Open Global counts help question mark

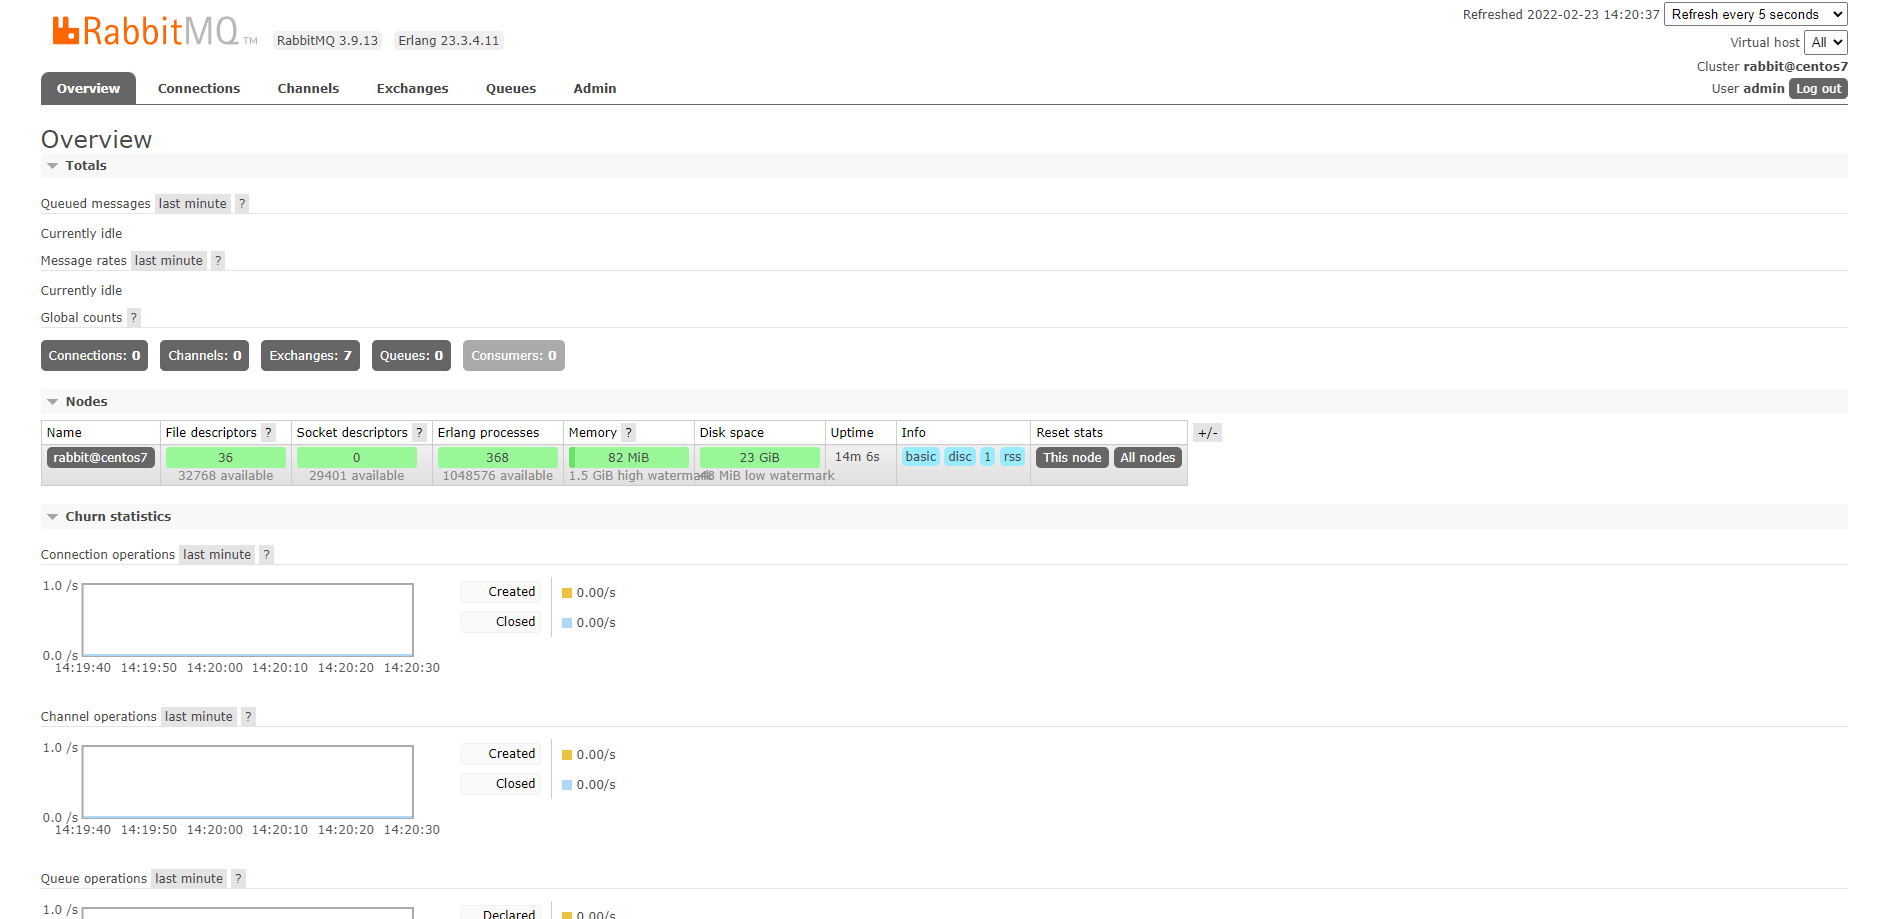[x=134, y=318]
